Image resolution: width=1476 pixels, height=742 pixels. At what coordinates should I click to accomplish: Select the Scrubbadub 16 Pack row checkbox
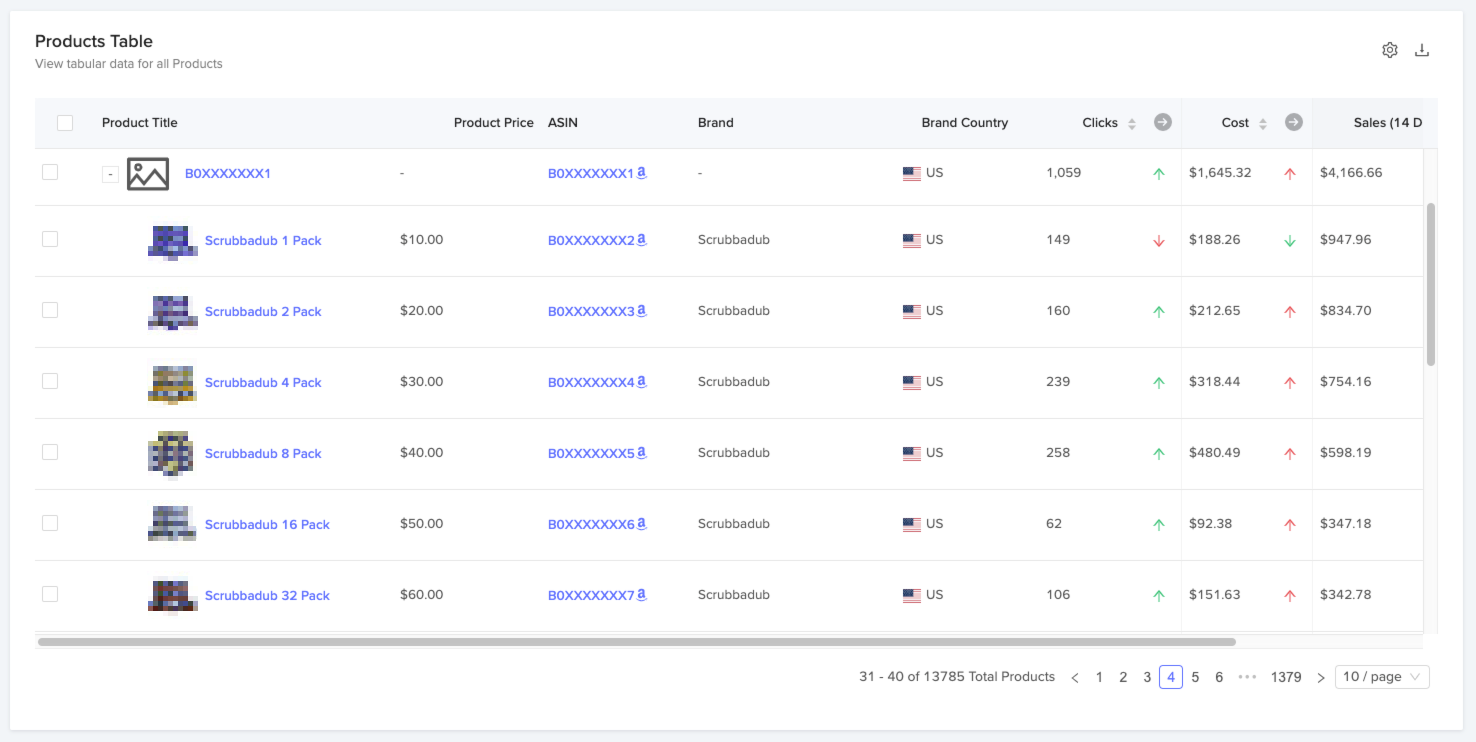(50, 523)
